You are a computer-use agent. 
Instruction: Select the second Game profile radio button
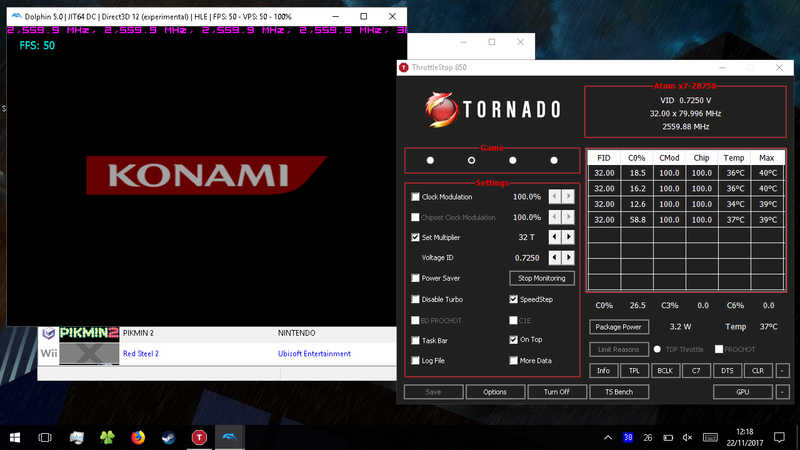471,160
